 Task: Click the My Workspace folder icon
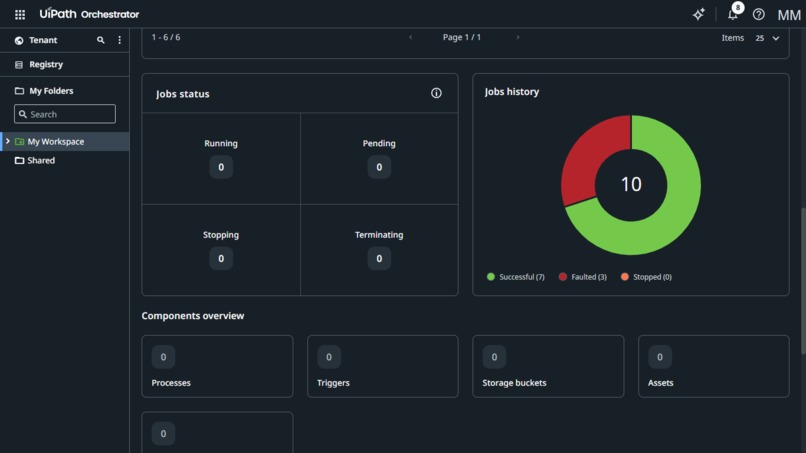pyautogui.click(x=20, y=141)
